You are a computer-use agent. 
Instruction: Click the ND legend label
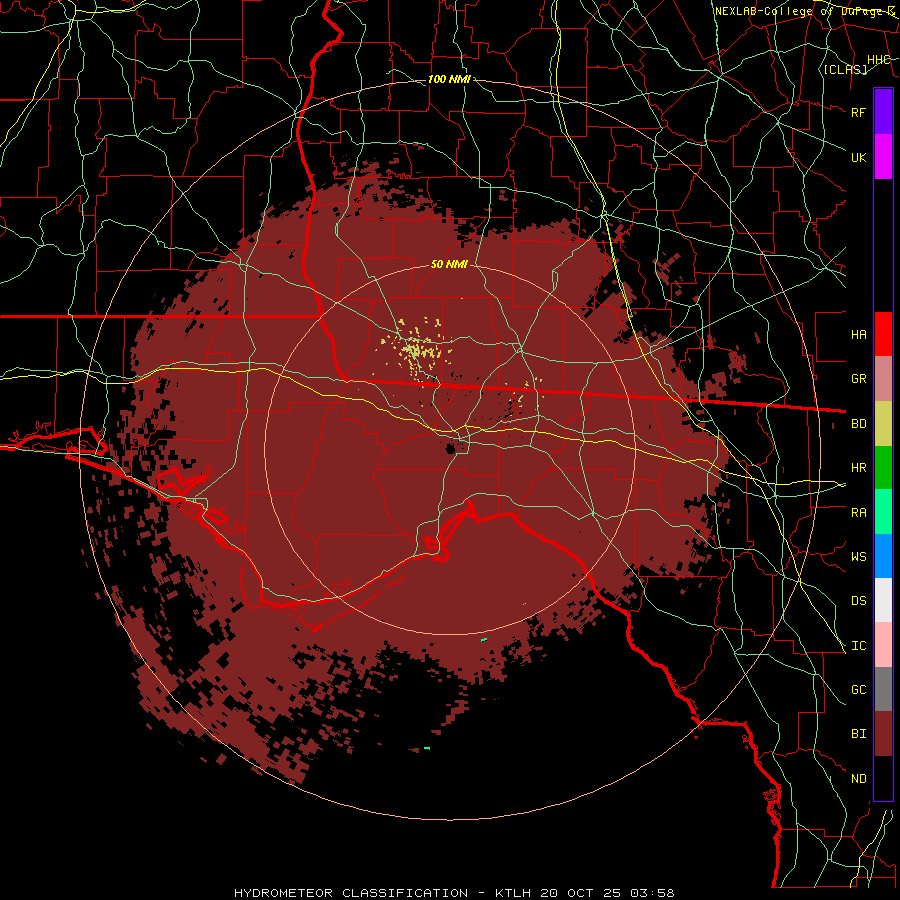tap(859, 779)
